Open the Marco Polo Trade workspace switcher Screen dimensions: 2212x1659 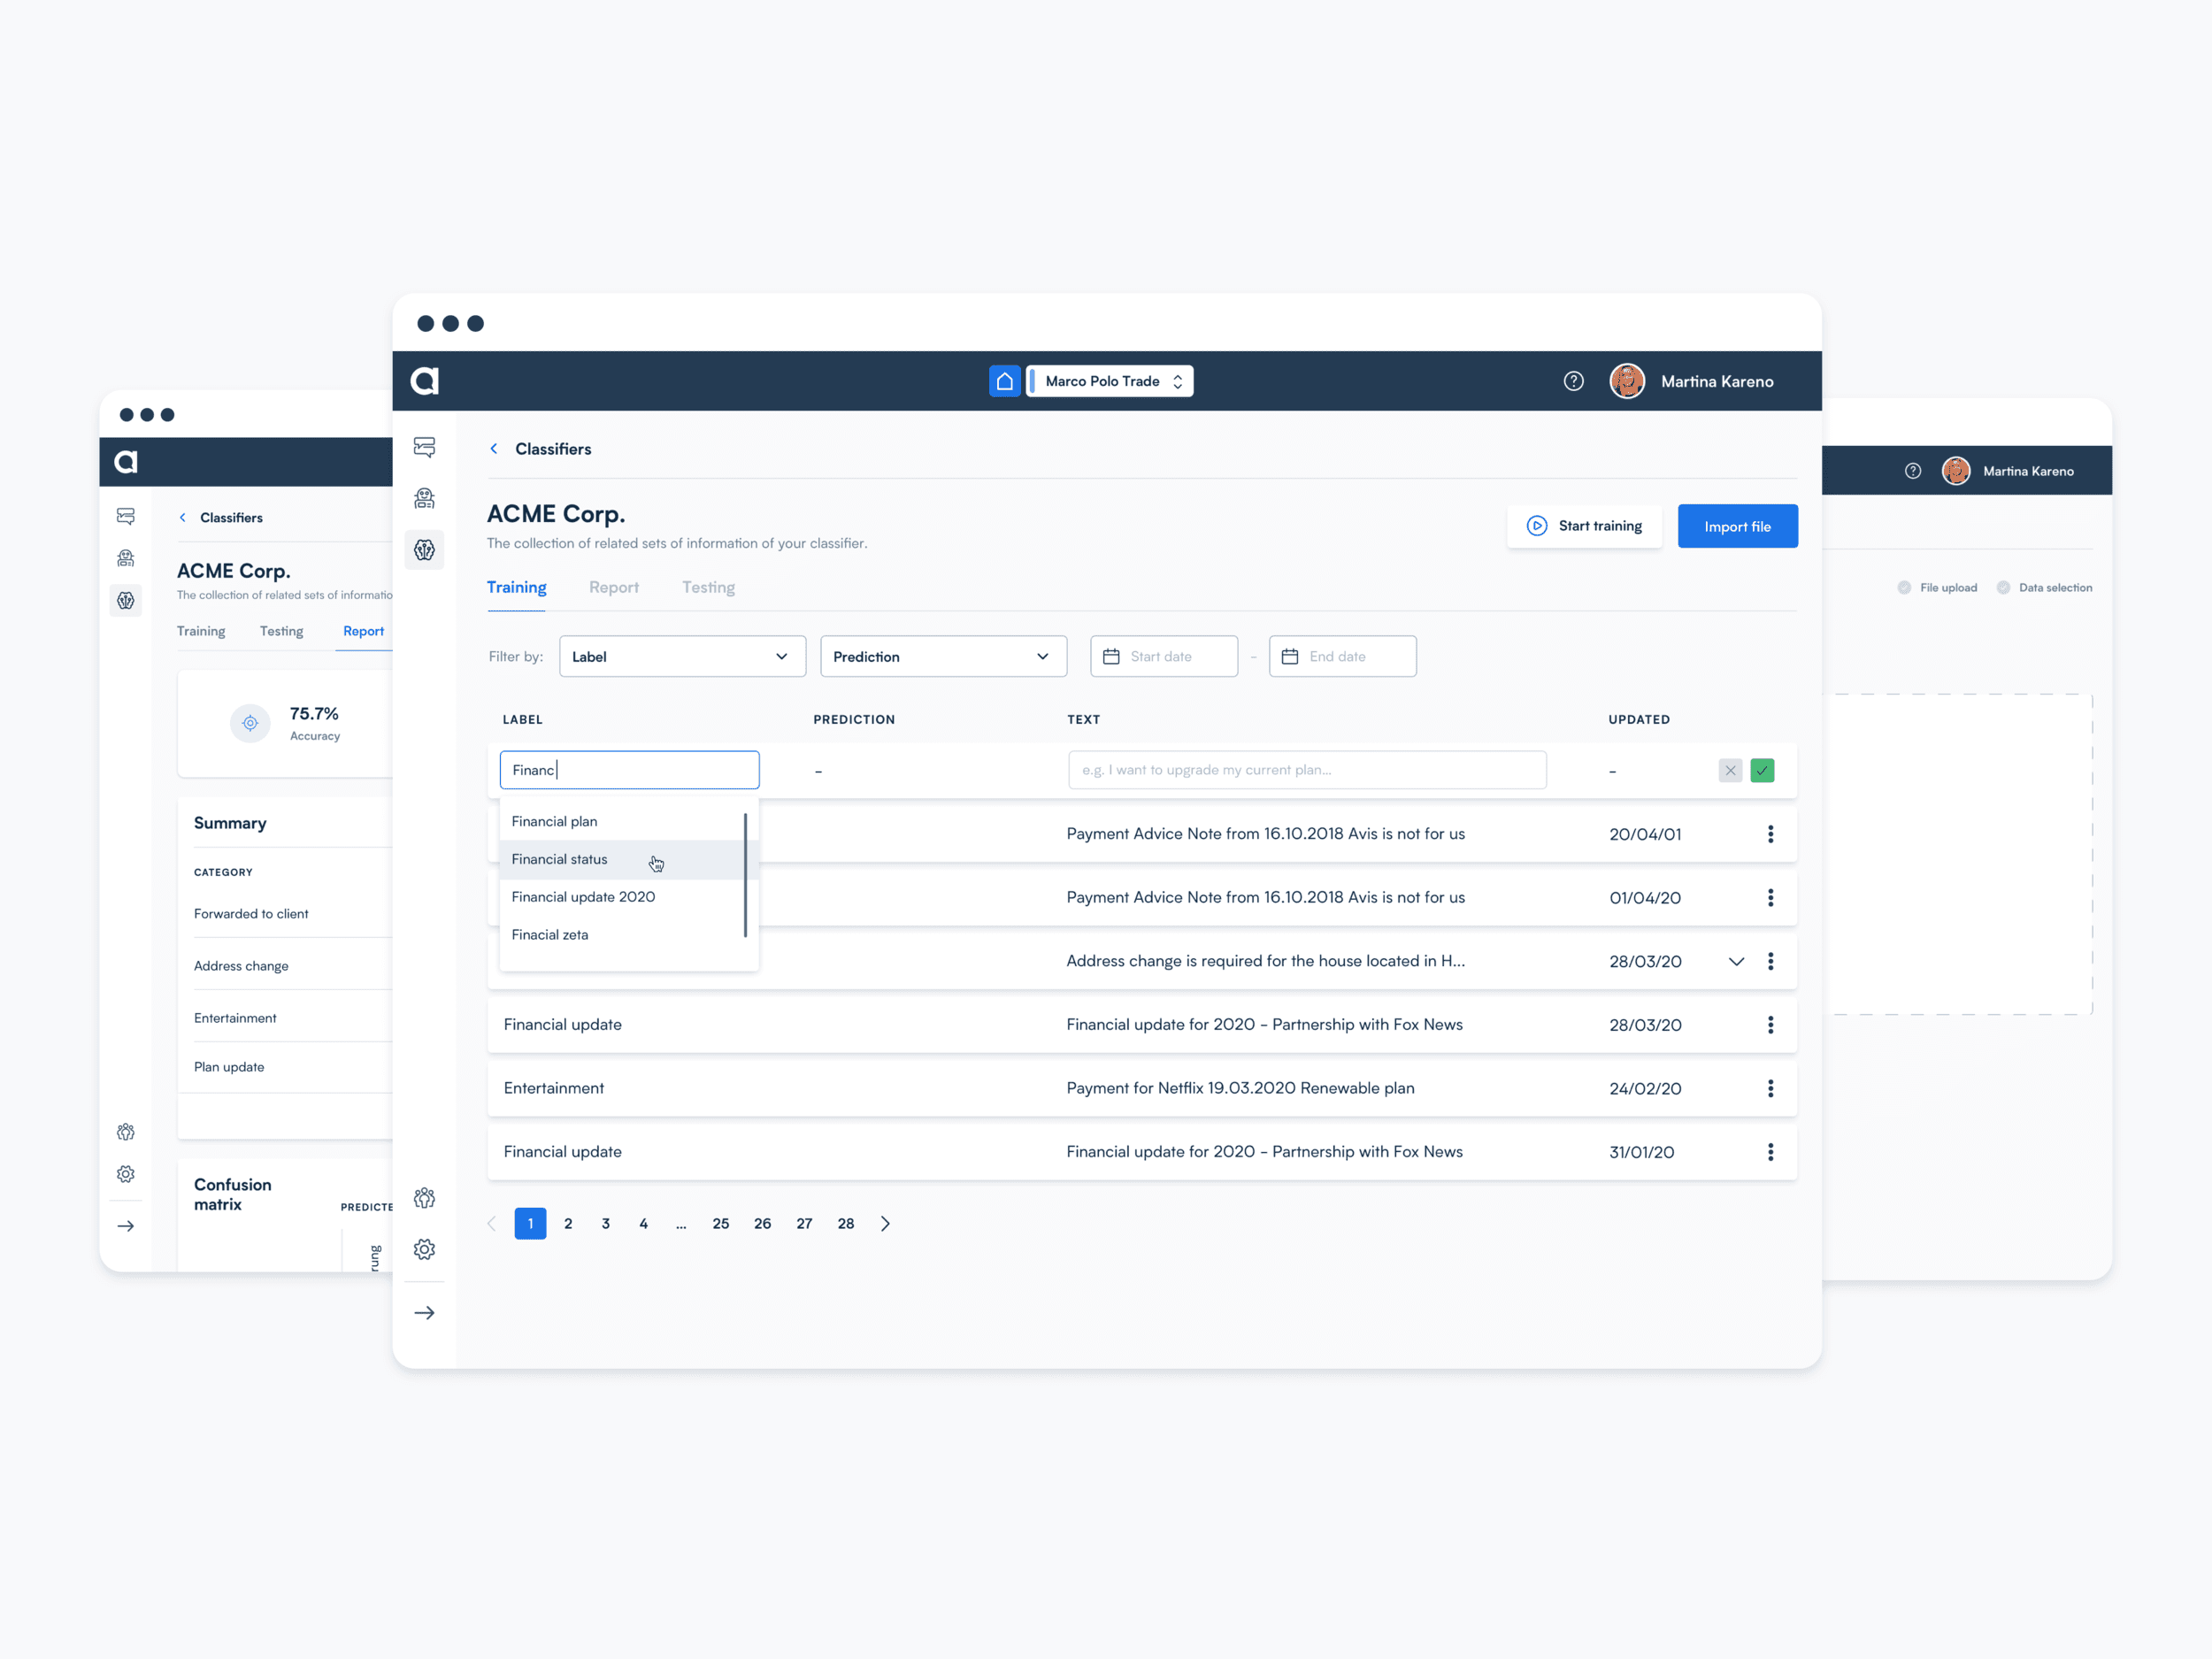pyautogui.click(x=1110, y=381)
